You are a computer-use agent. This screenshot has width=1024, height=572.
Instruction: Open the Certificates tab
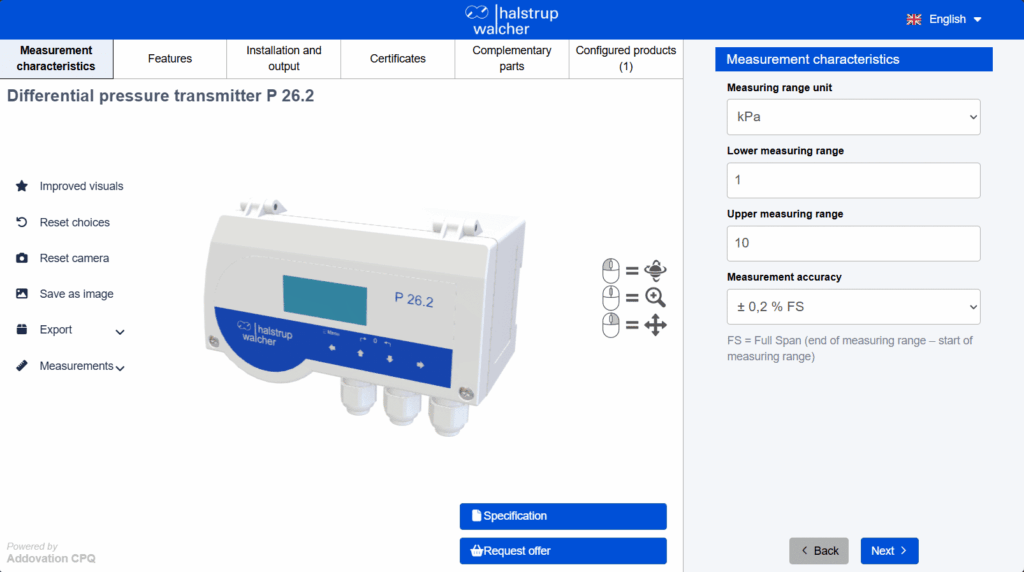pyautogui.click(x=398, y=59)
